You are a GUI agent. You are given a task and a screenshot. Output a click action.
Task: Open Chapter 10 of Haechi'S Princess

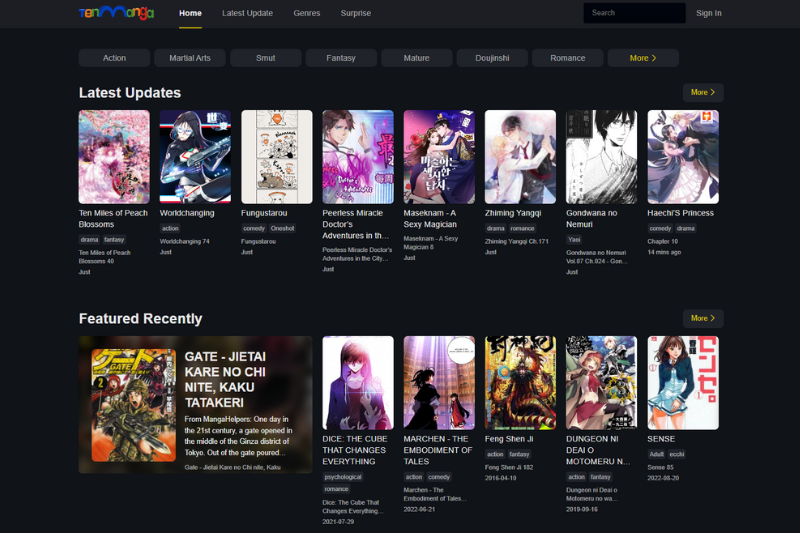[663, 241]
